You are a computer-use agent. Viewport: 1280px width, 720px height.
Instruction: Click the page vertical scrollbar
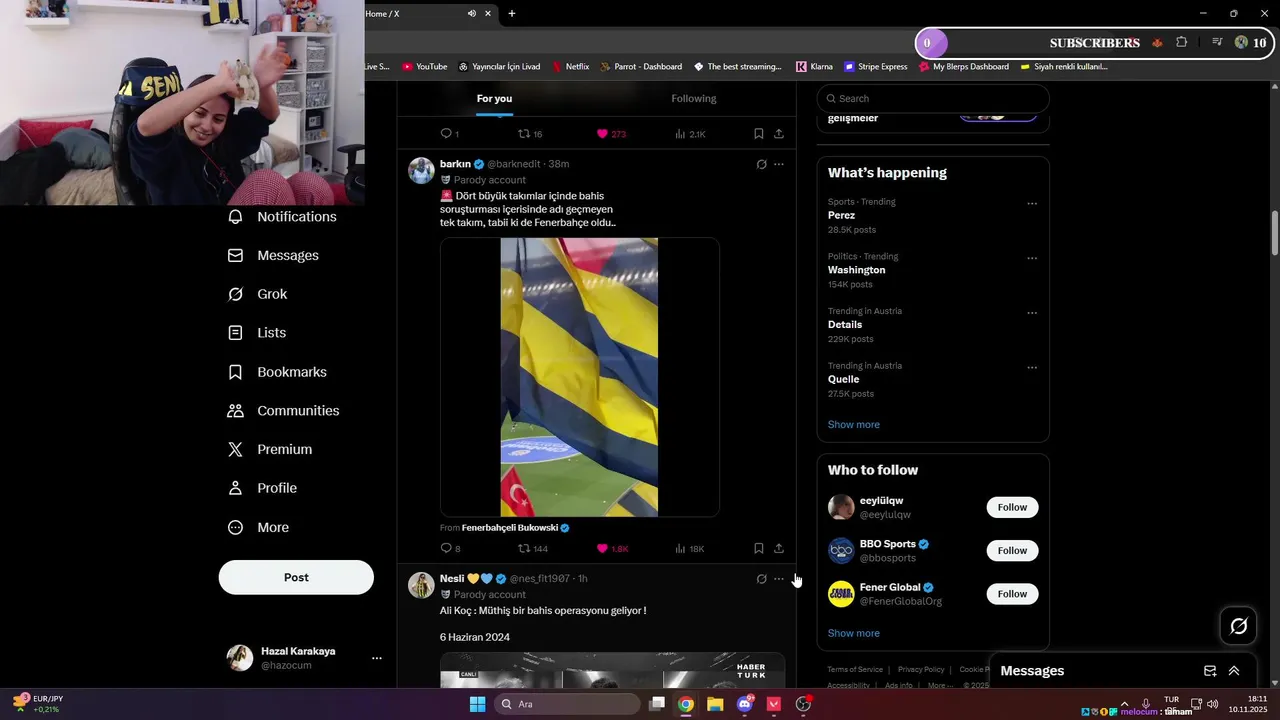[x=1274, y=232]
